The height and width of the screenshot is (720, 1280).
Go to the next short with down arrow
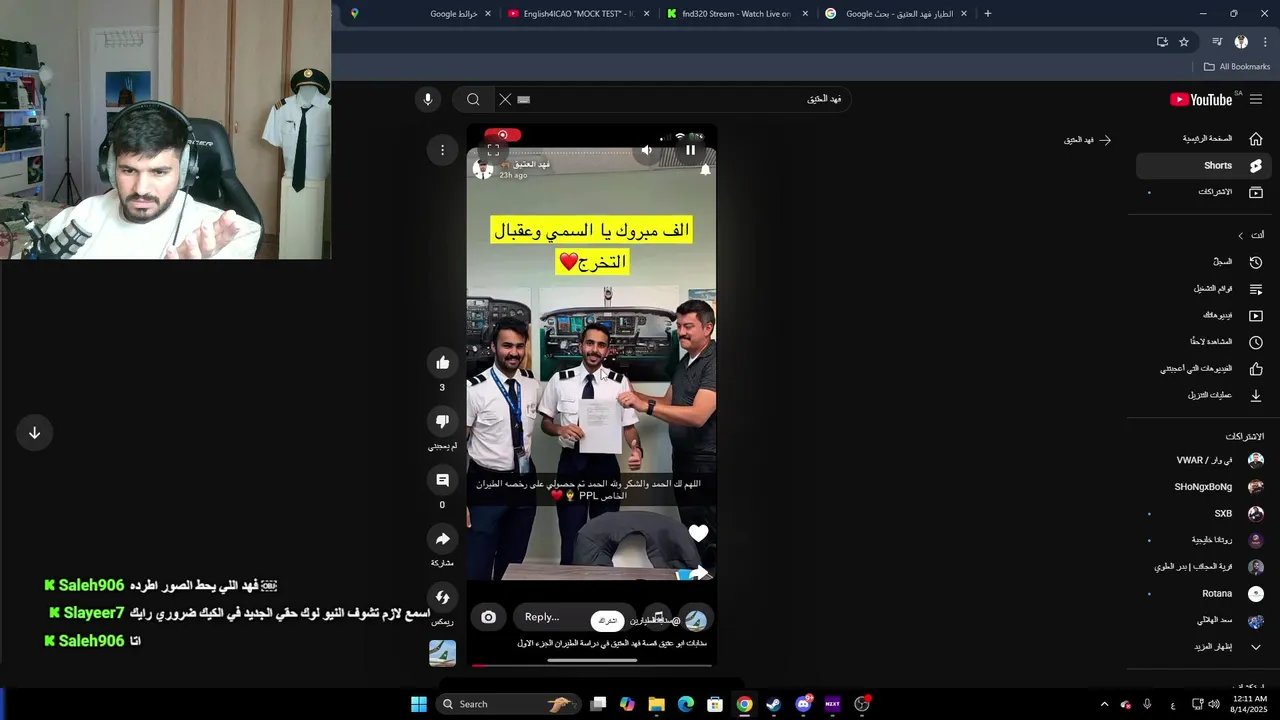point(34,433)
